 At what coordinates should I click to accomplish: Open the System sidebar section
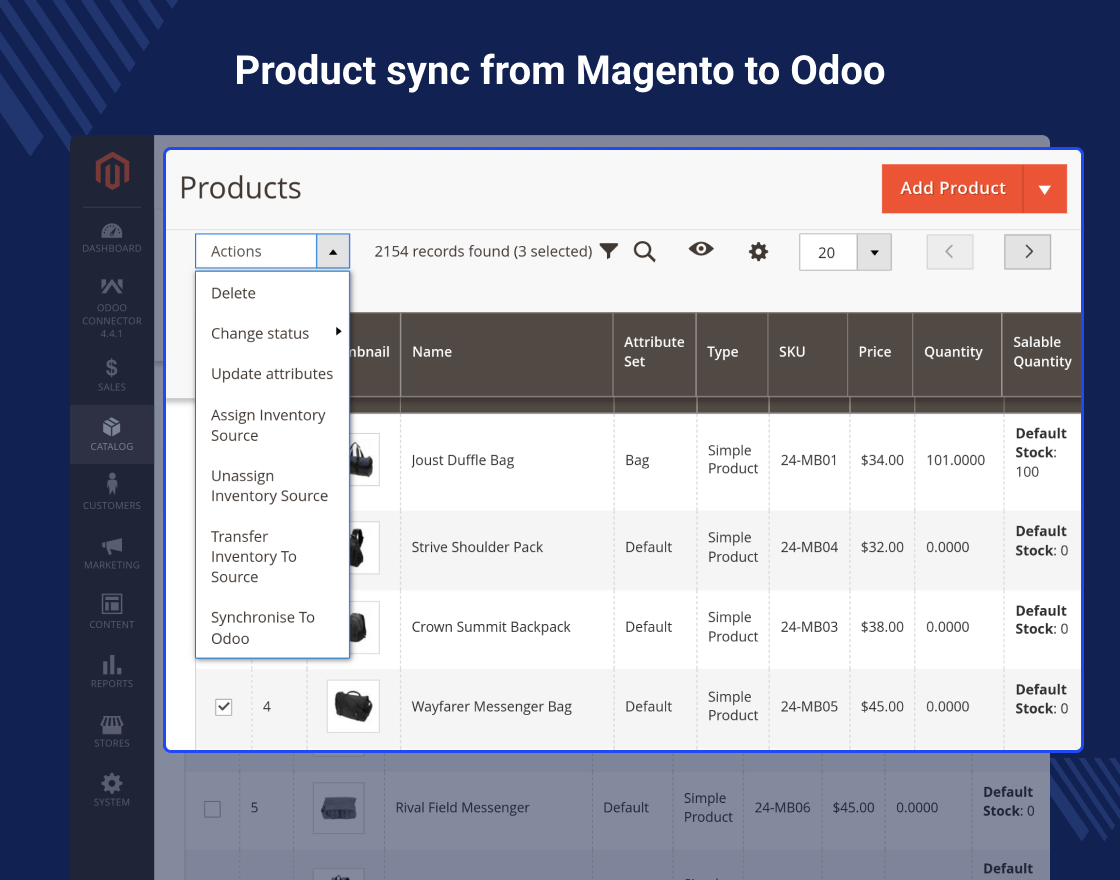tap(112, 790)
